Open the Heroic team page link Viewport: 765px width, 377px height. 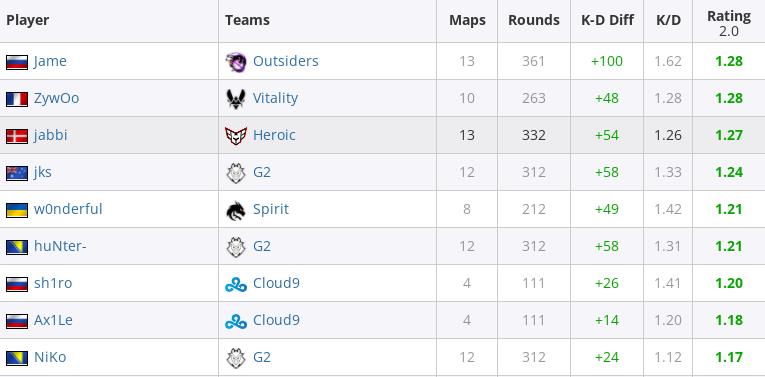click(x=274, y=135)
